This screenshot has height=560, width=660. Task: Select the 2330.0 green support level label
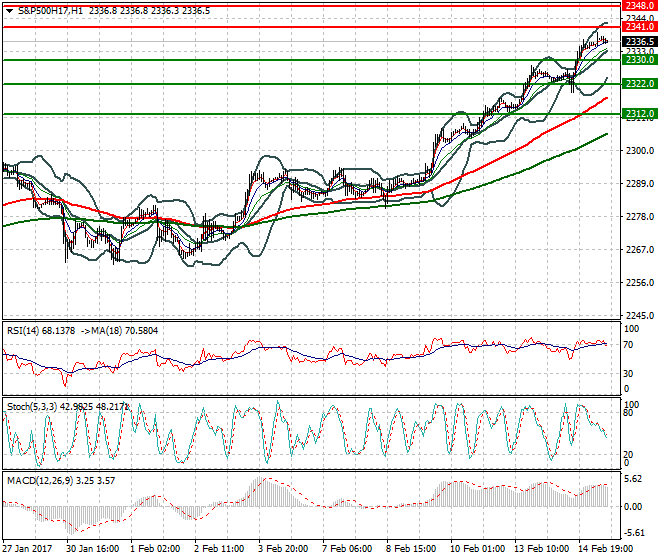point(640,60)
